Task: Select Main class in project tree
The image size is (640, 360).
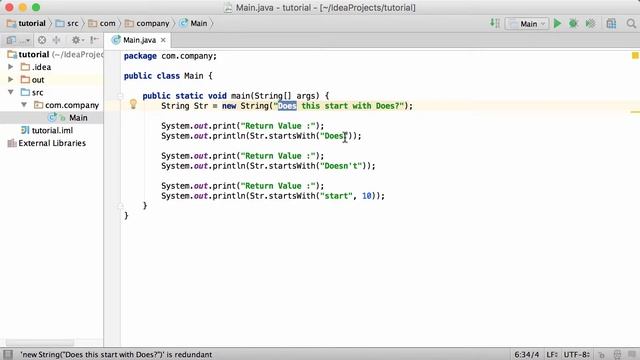Action: click(52, 118)
